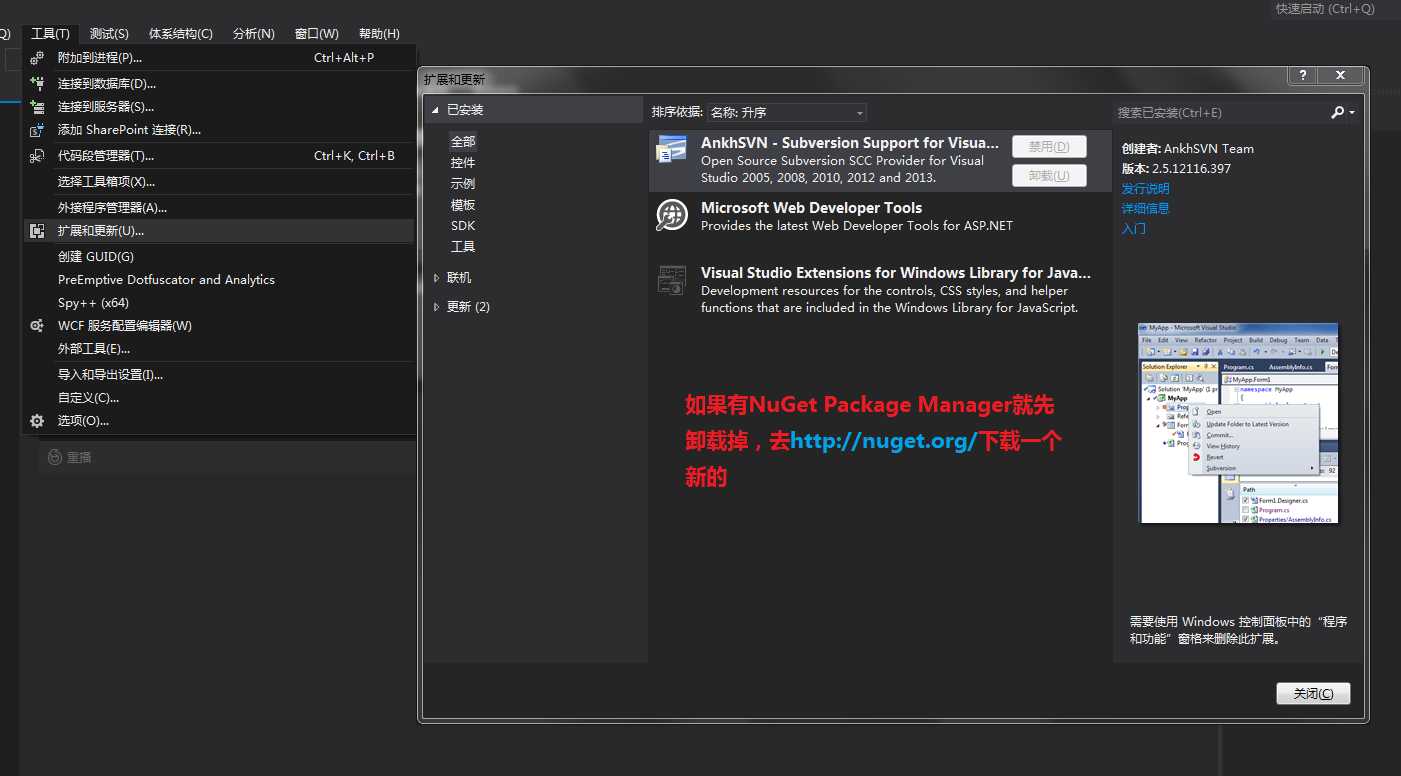Screen dimensions: 1401x776
Task: Click the help question mark button in dialog
Action: pos(1301,76)
